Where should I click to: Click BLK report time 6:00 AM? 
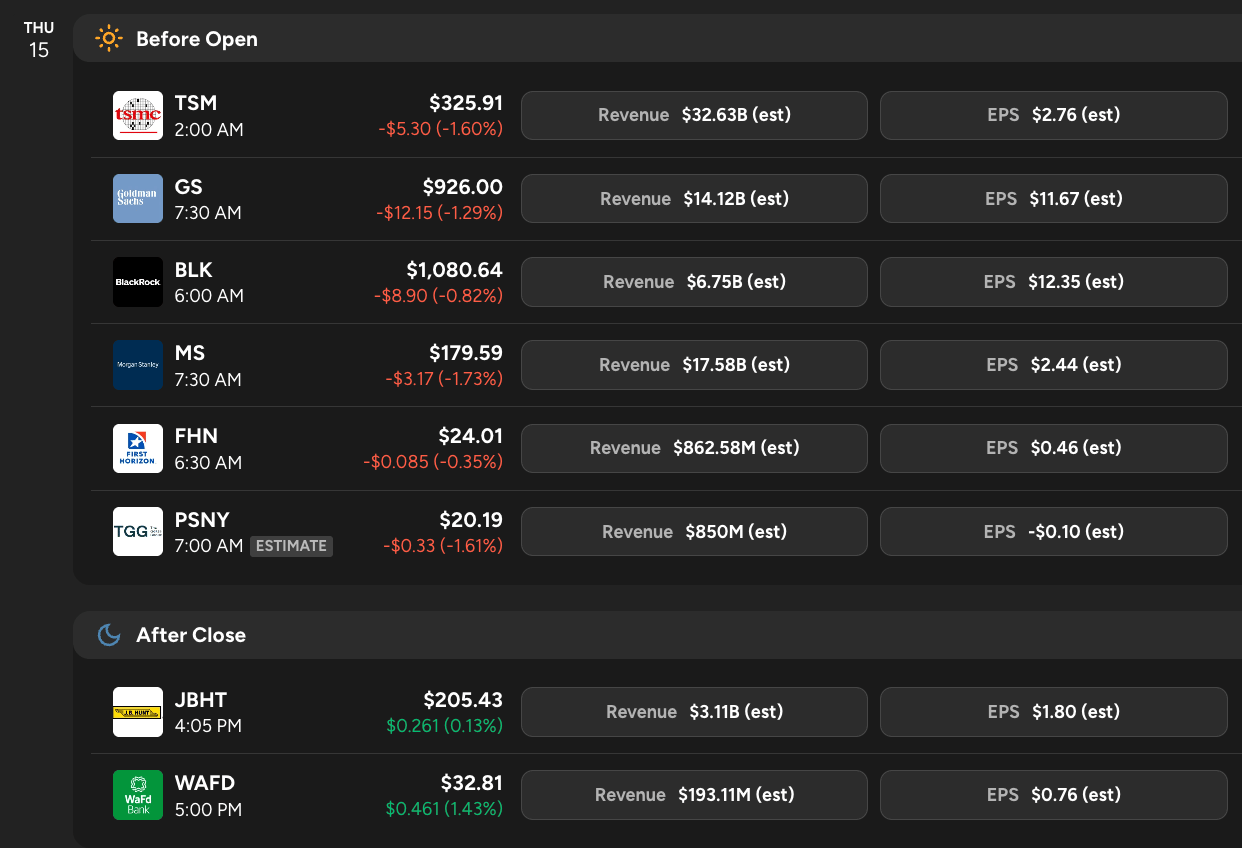point(209,296)
